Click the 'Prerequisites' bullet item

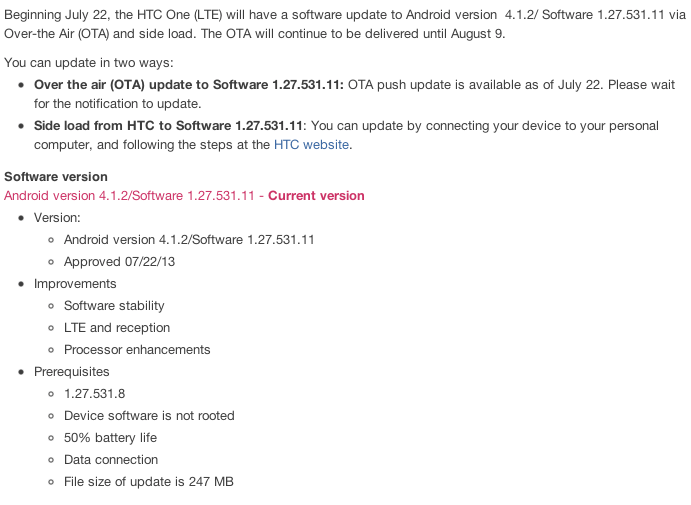72,372
